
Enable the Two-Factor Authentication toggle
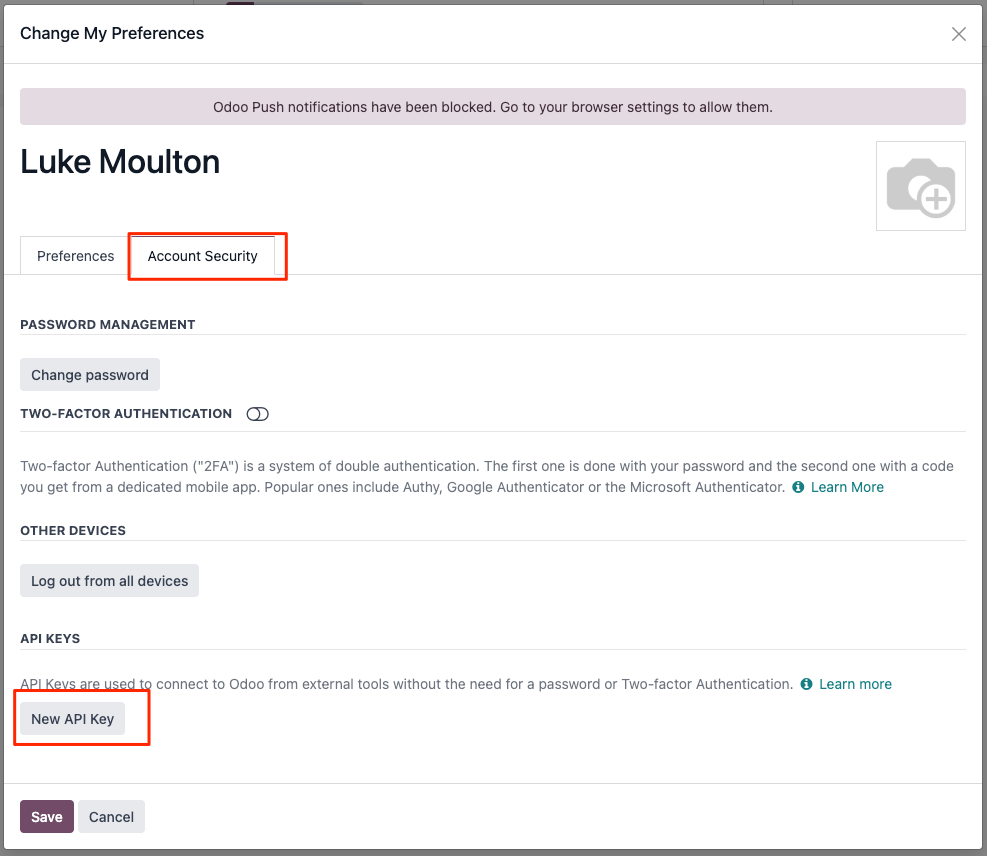257,413
